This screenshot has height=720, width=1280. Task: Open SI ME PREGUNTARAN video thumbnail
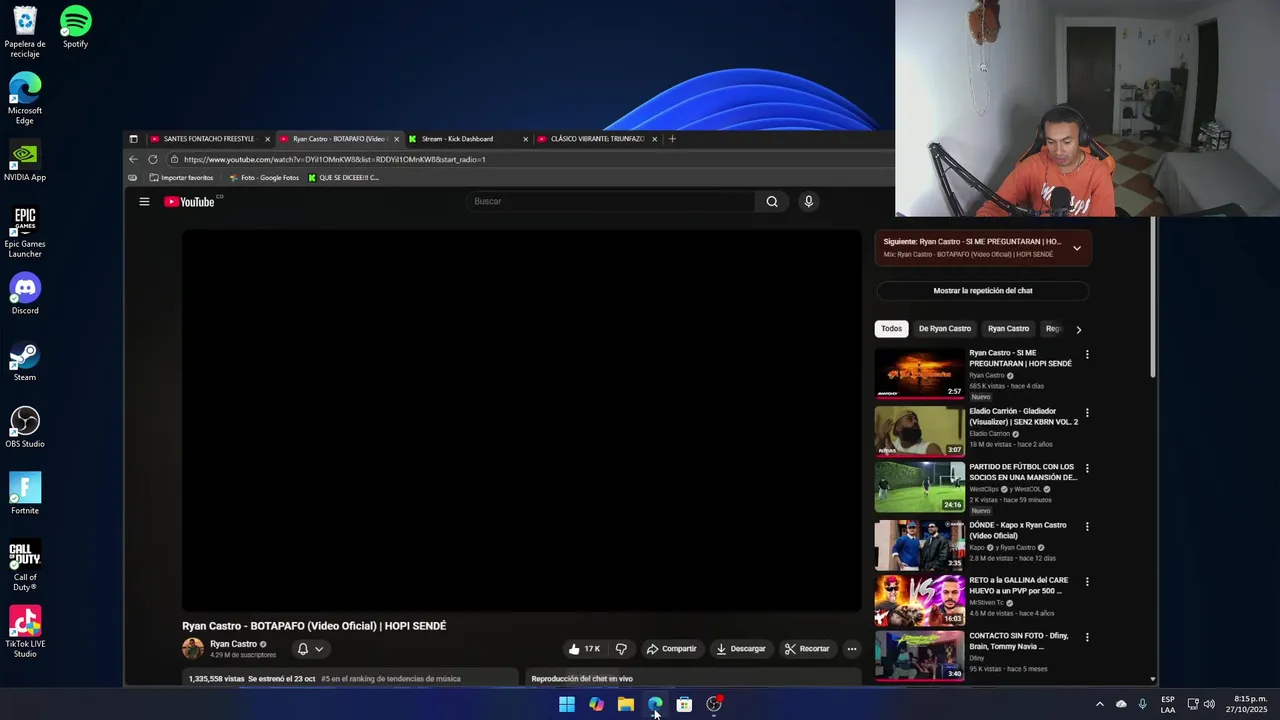(x=920, y=373)
